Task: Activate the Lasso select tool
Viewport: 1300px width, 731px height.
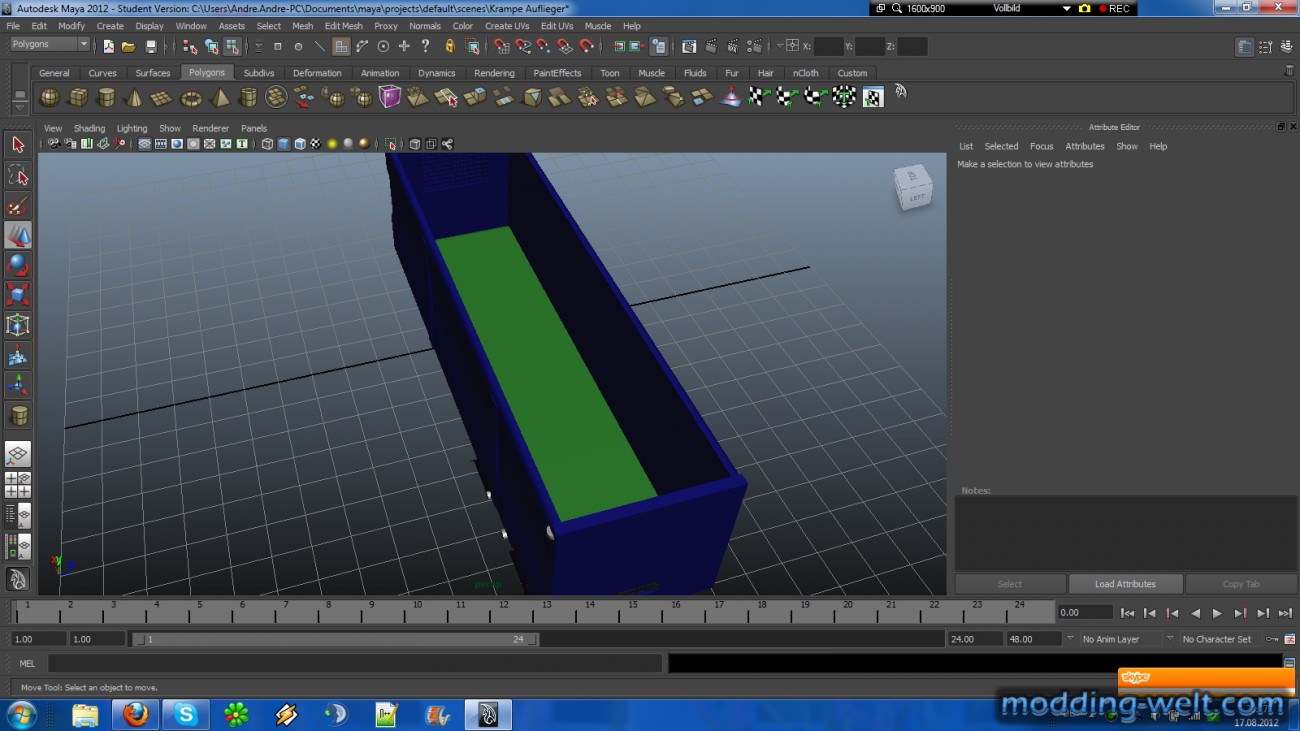Action: point(17,175)
